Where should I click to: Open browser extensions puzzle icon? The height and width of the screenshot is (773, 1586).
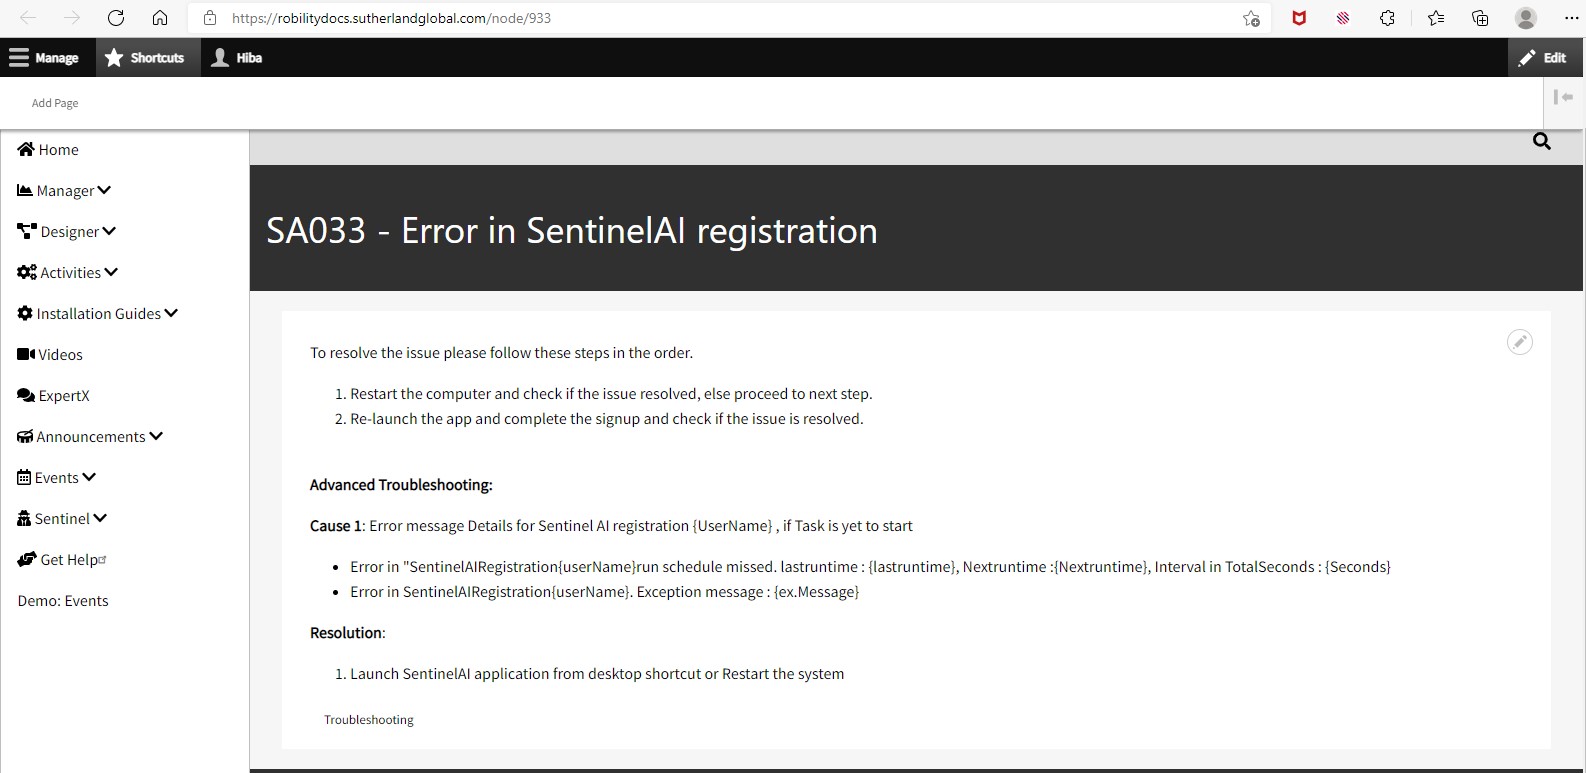pyautogui.click(x=1387, y=18)
